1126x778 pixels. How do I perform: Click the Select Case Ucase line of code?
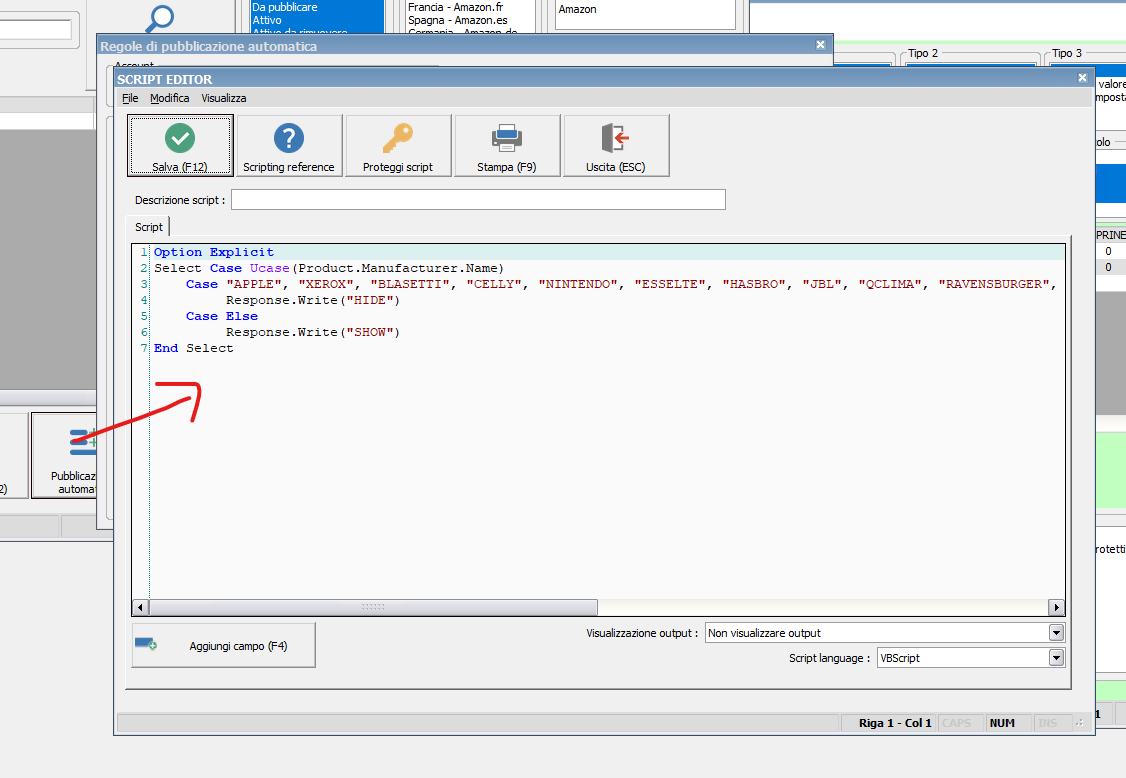pos(329,268)
